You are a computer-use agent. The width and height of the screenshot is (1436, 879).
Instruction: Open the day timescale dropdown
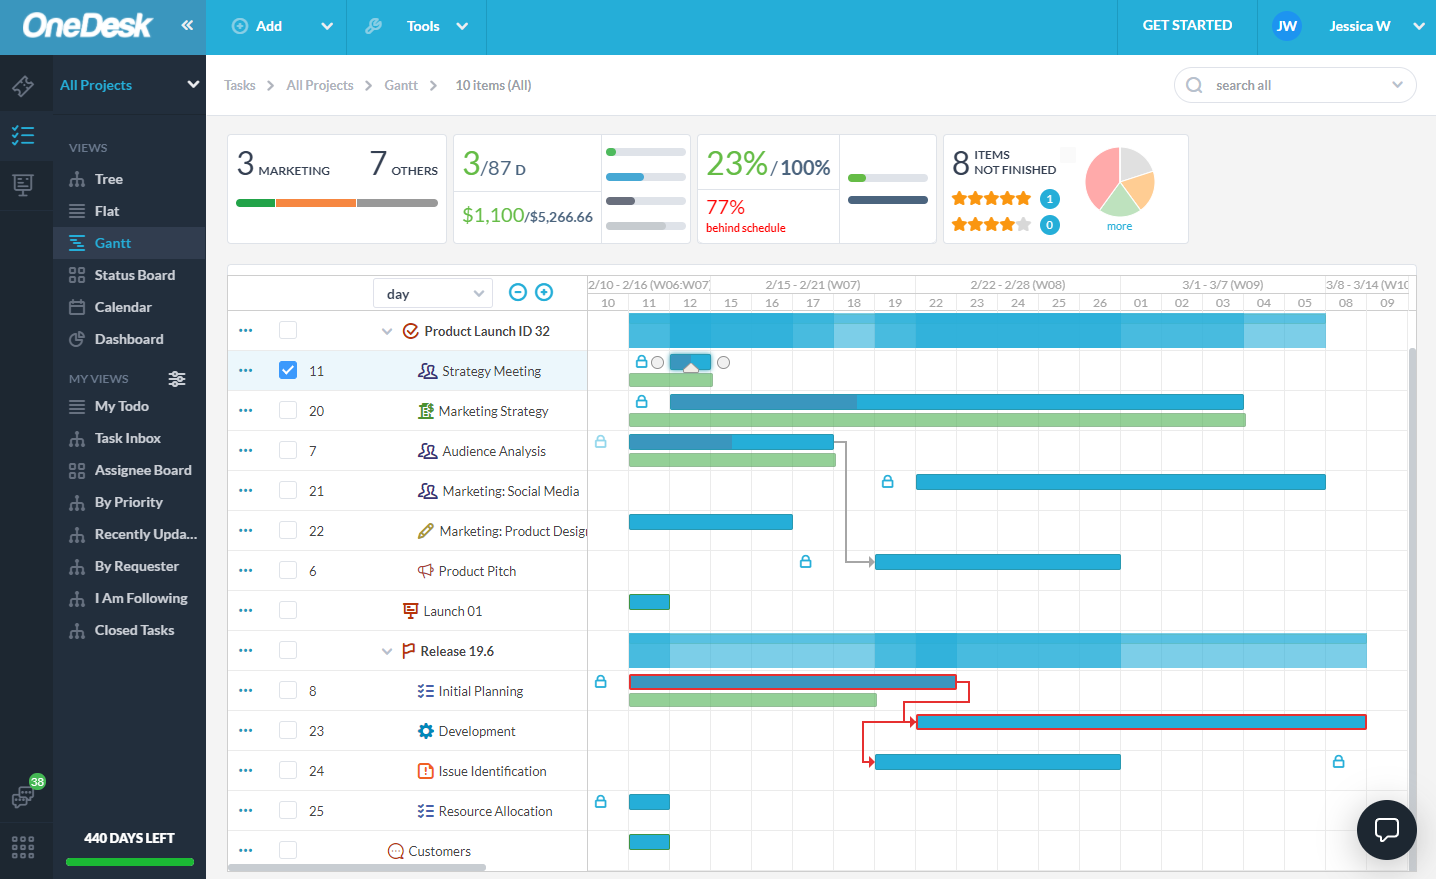(433, 293)
